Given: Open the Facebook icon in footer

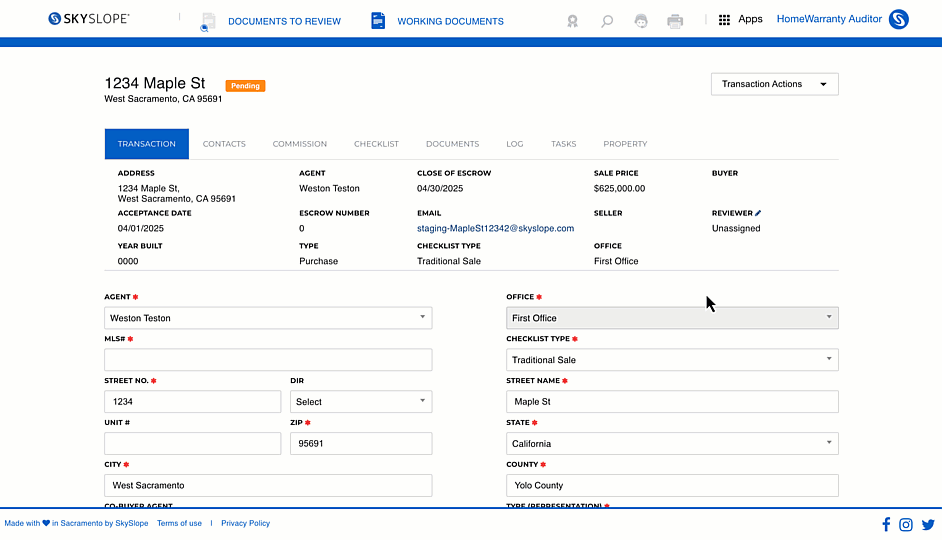Looking at the screenshot, I should (x=886, y=524).
